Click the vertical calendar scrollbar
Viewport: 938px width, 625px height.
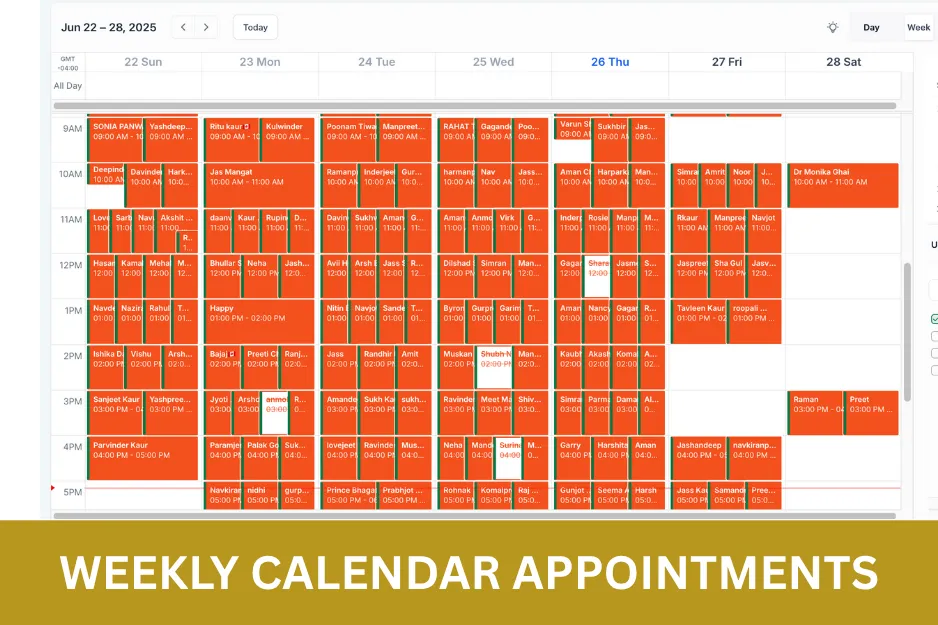[907, 332]
